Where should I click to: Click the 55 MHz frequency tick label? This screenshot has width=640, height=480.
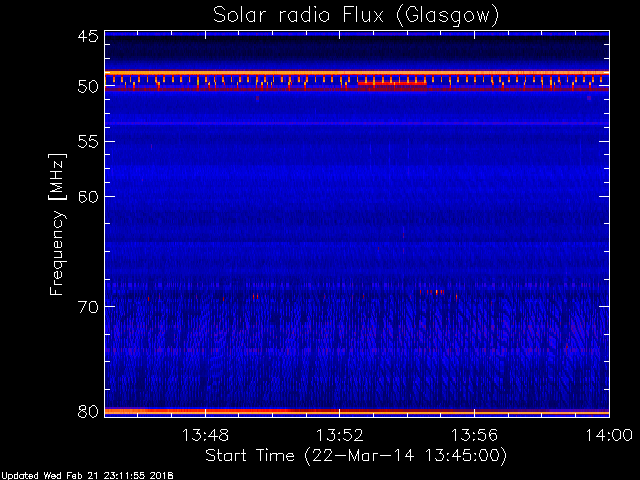87,142
